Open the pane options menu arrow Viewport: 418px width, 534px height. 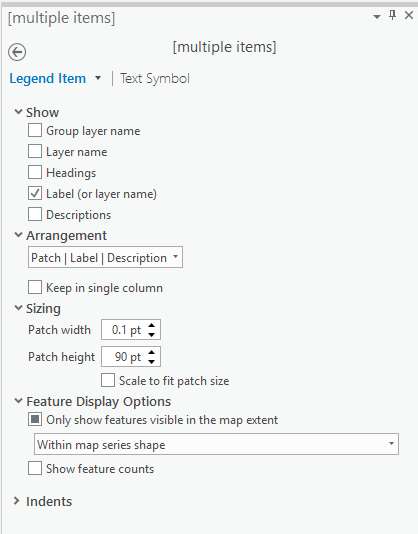(377, 16)
